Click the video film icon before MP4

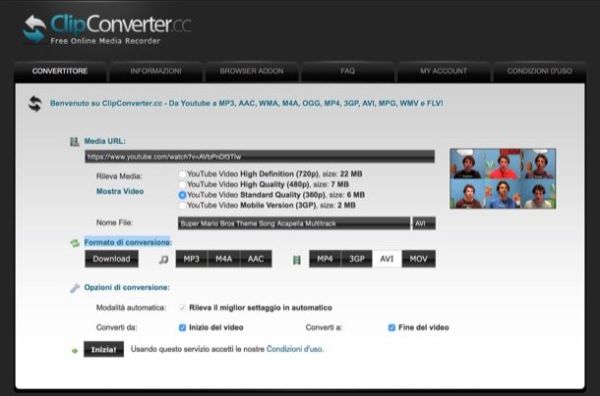(x=297, y=260)
